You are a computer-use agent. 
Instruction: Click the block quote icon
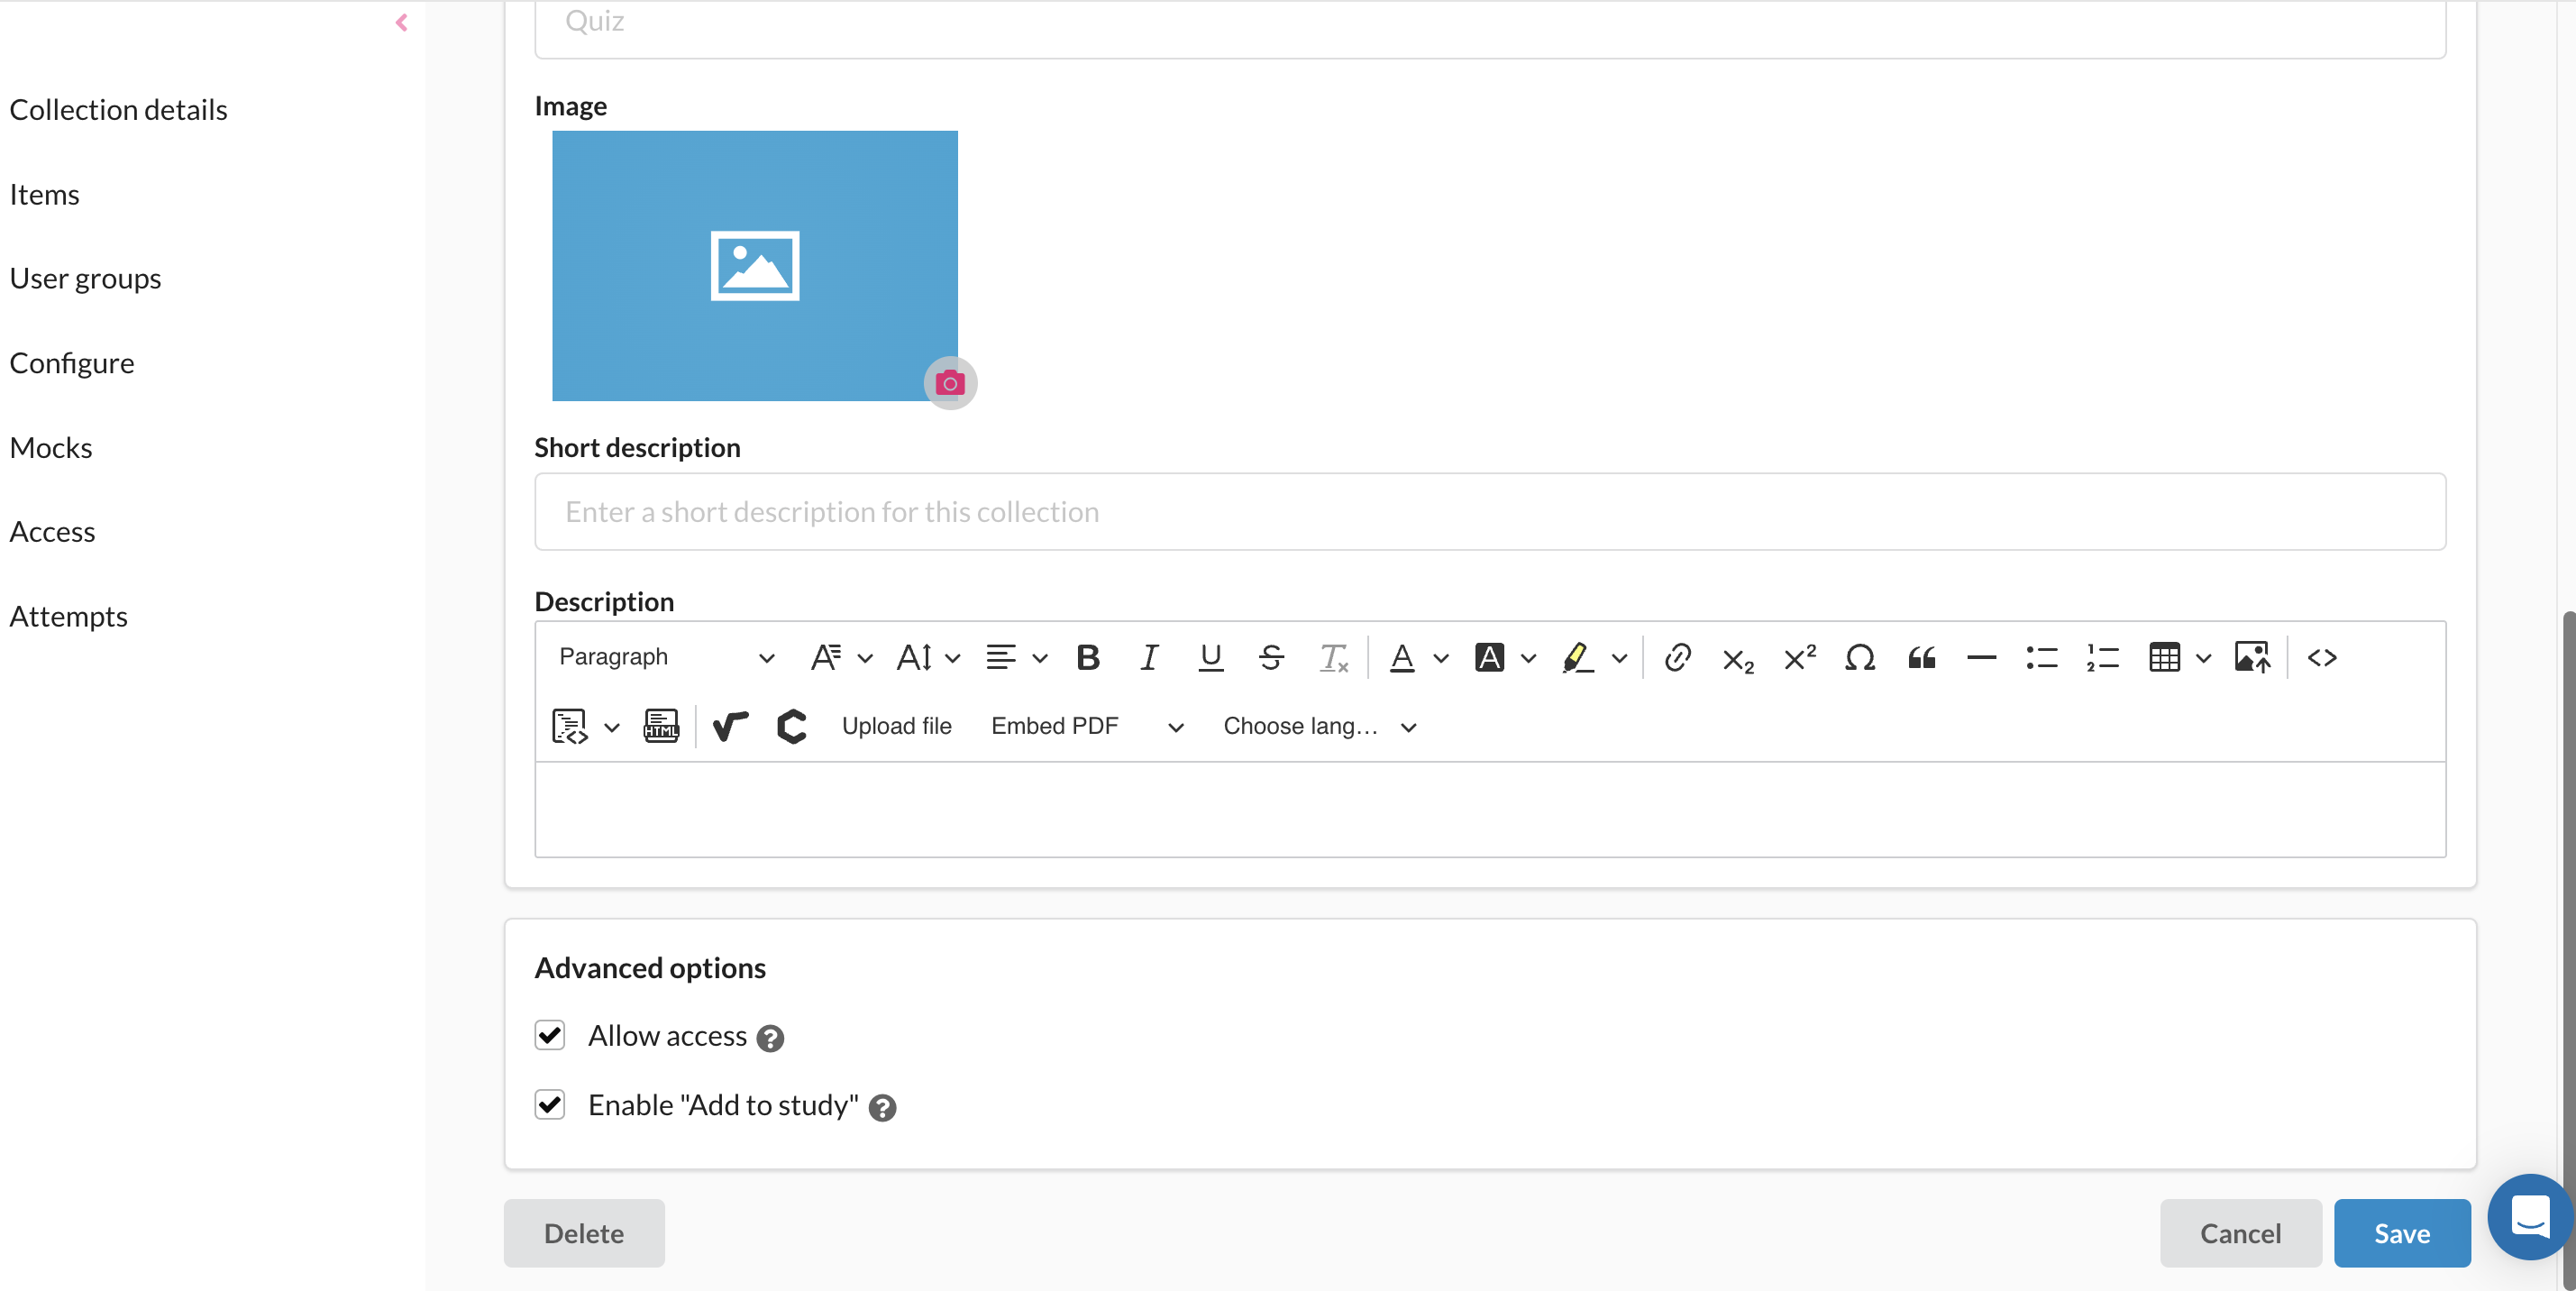coord(1921,657)
